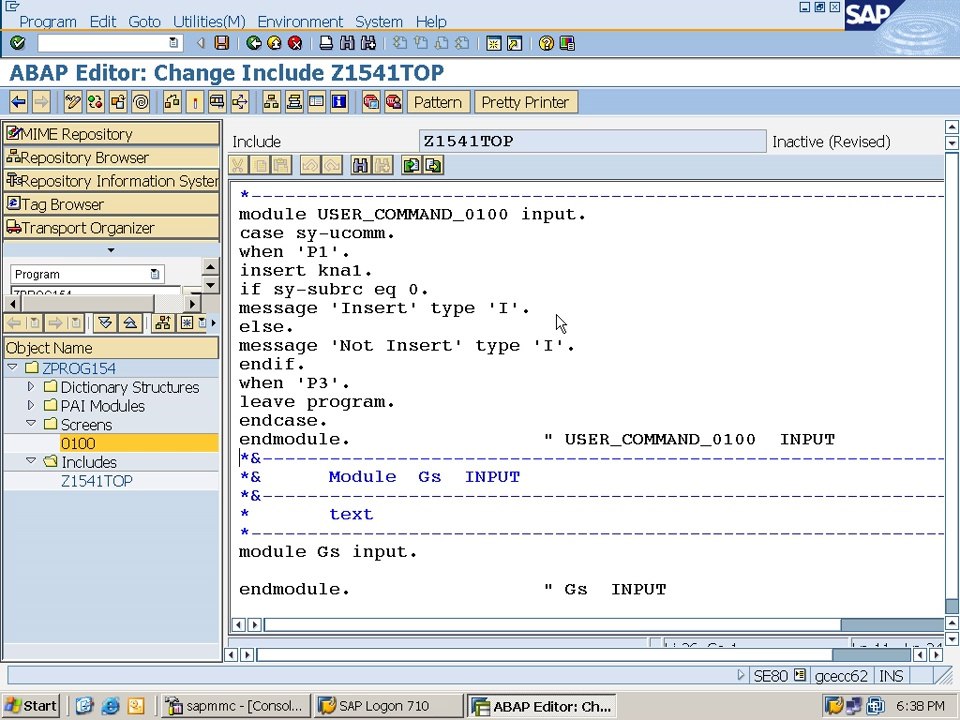Click the Find Next binoculars icon
960x720 pixels.
coord(369,43)
